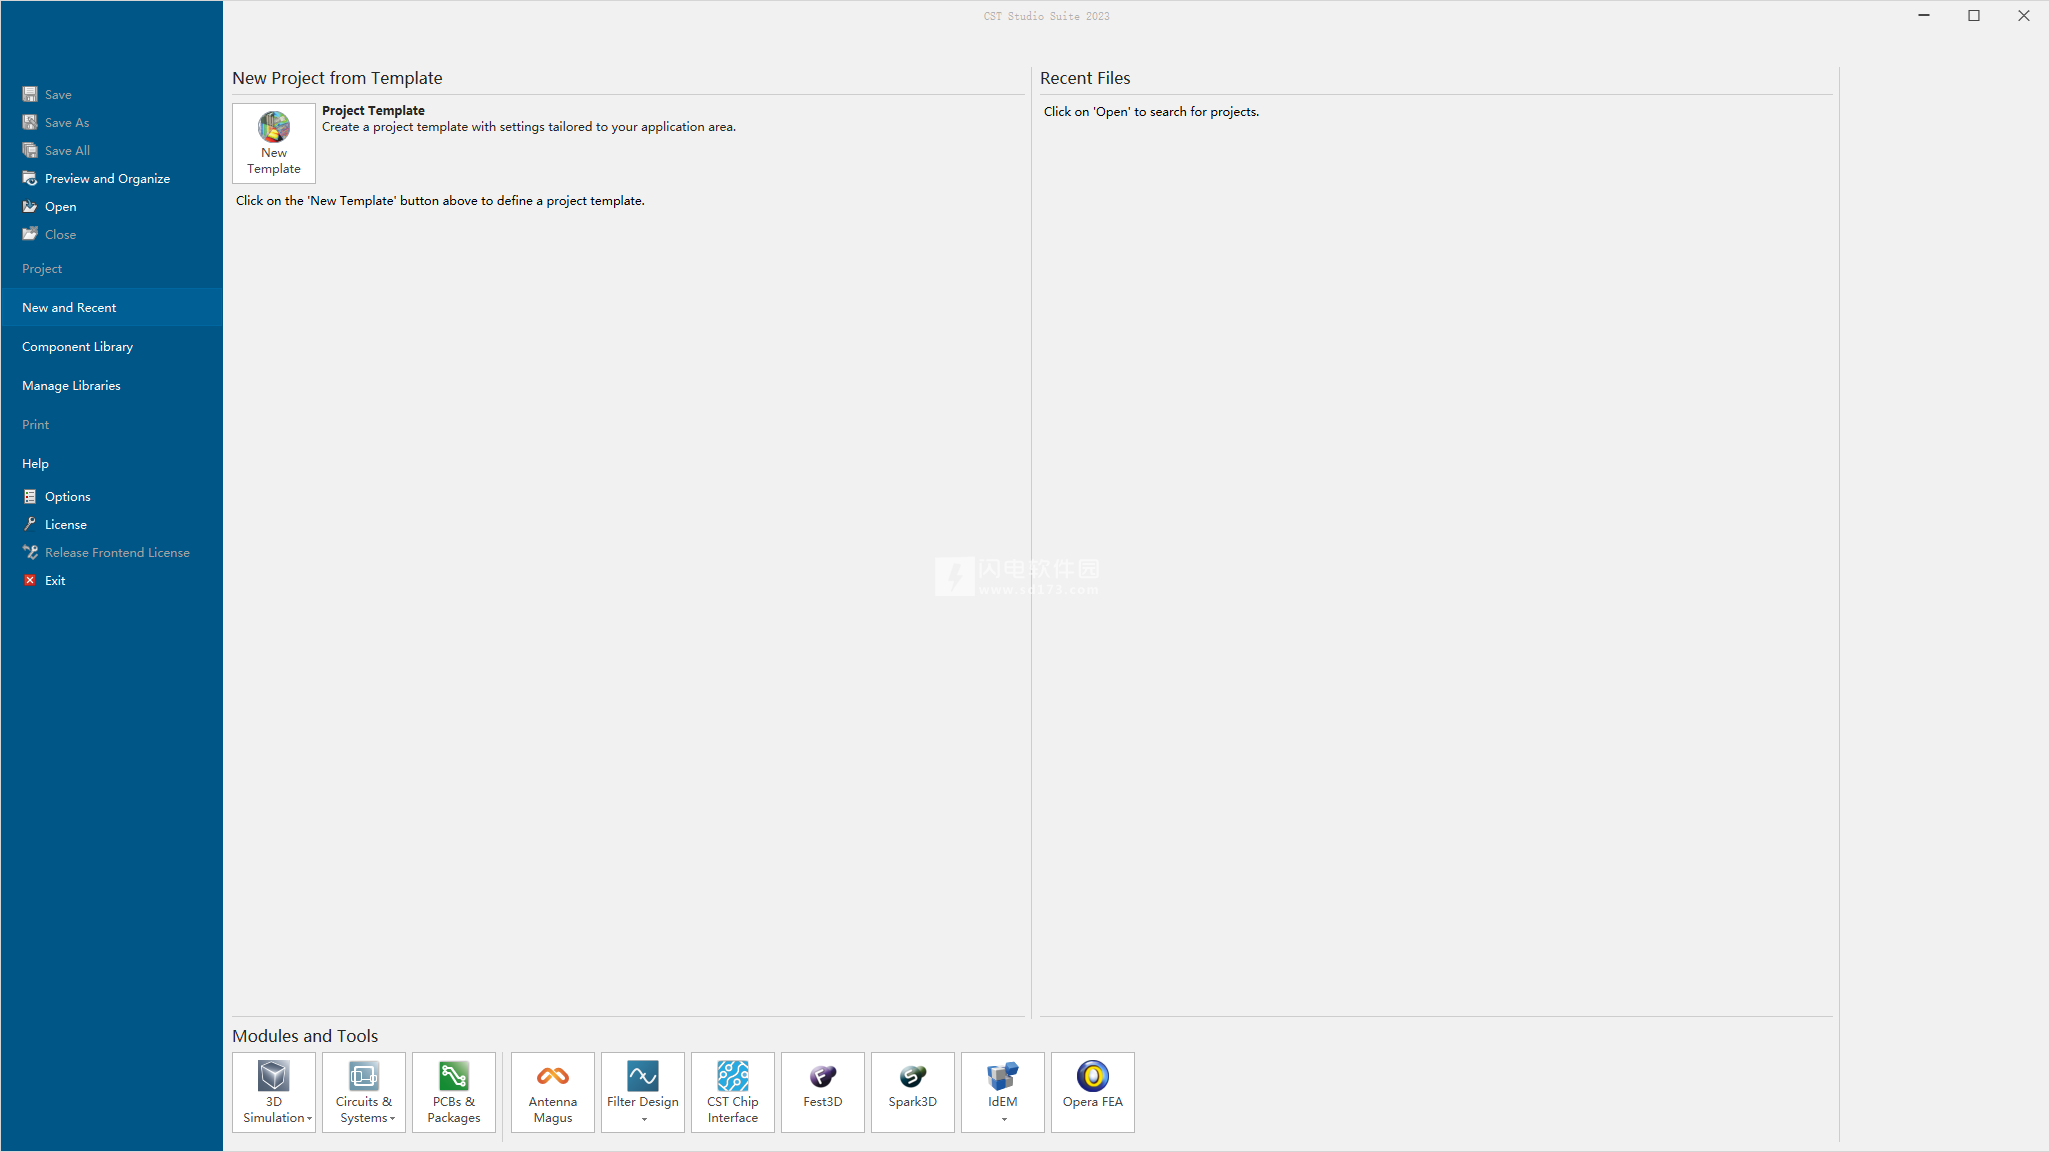Screen dimensions: 2050x1152
Task: Click the License label
Action: [x=66, y=524]
